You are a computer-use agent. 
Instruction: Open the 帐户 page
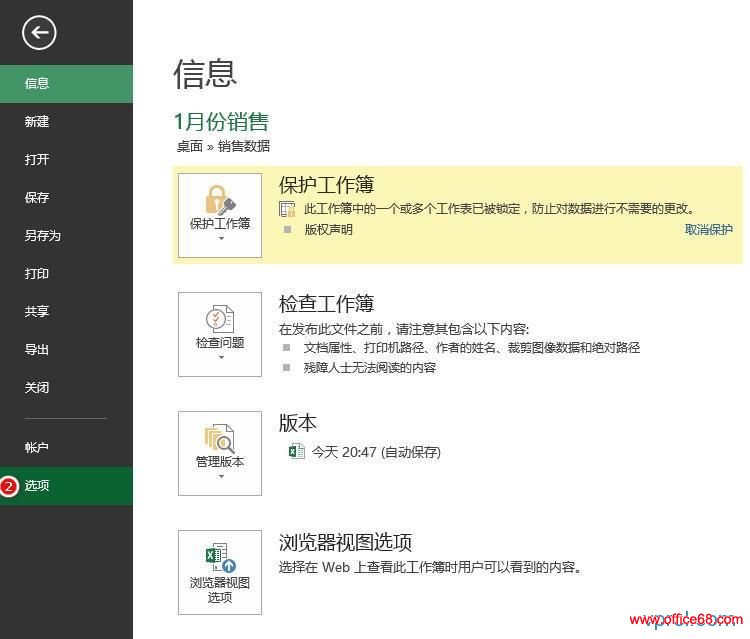pos(66,448)
